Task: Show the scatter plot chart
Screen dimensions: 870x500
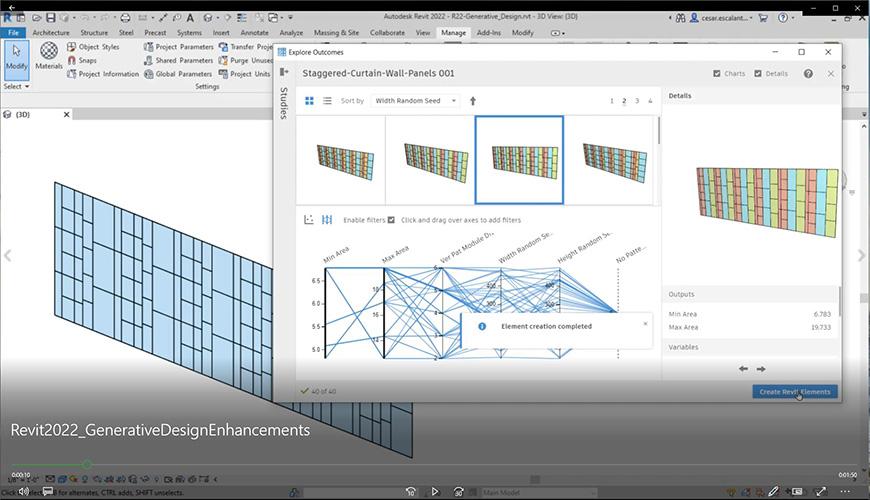Action: (x=309, y=220)
